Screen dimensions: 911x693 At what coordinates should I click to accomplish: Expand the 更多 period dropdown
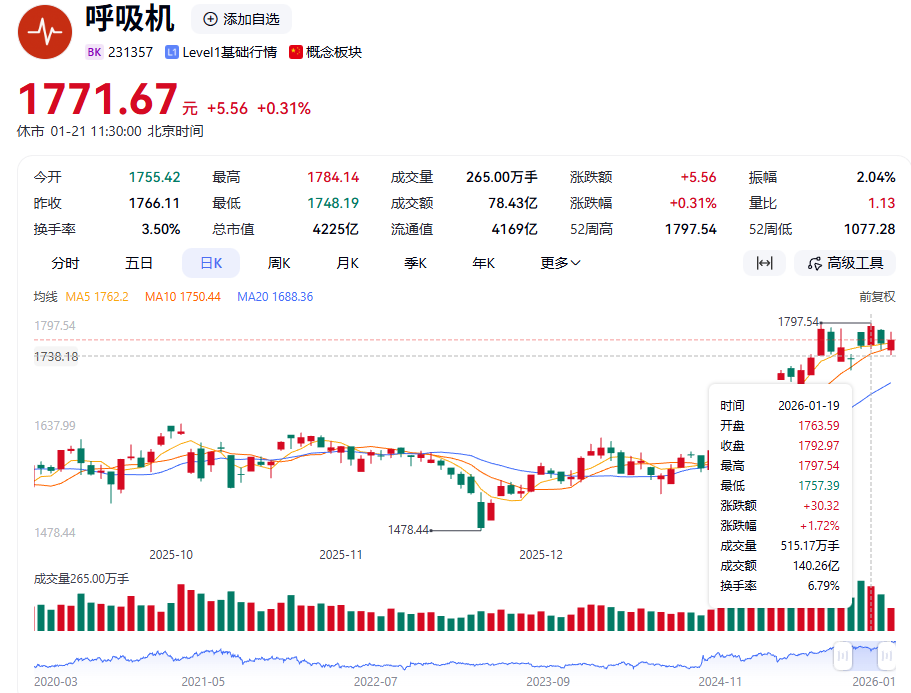point(560,263)
